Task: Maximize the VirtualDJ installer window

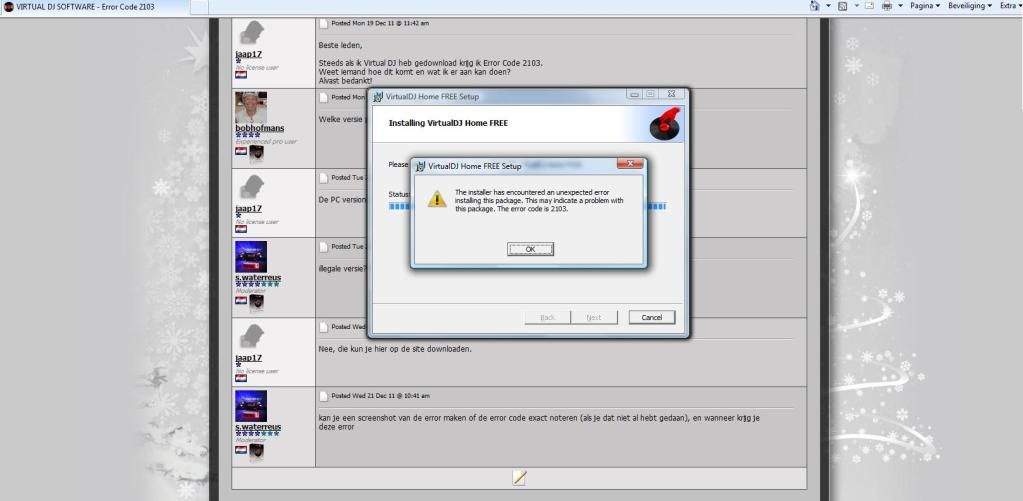Action: [x=650, y=94]
